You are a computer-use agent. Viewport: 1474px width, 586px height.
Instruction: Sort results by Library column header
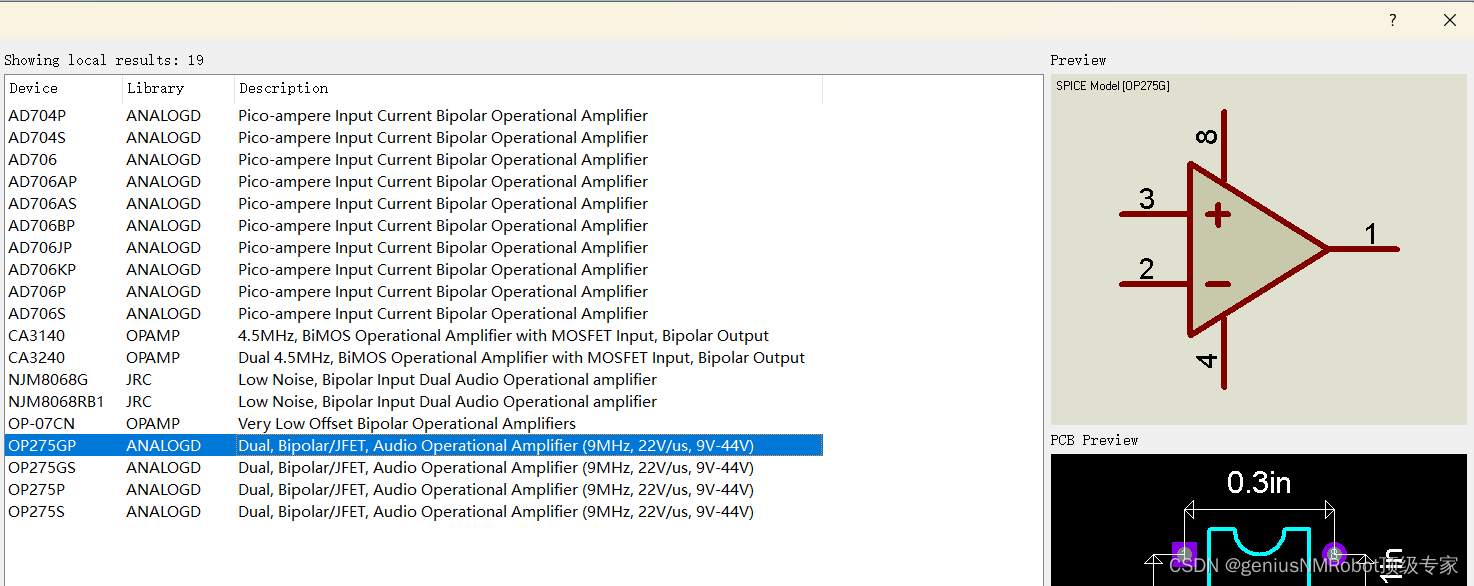(x=178, y=88)
